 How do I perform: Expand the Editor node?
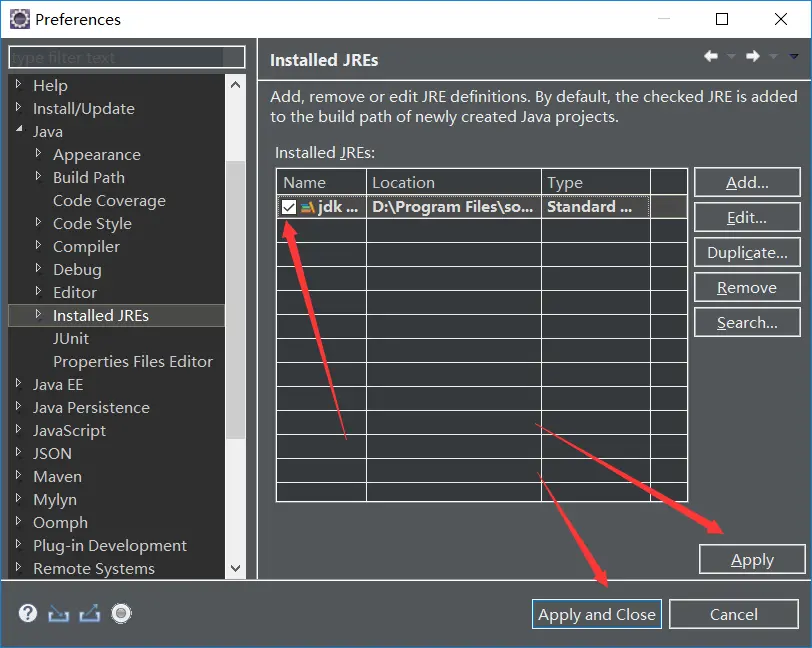38,291
